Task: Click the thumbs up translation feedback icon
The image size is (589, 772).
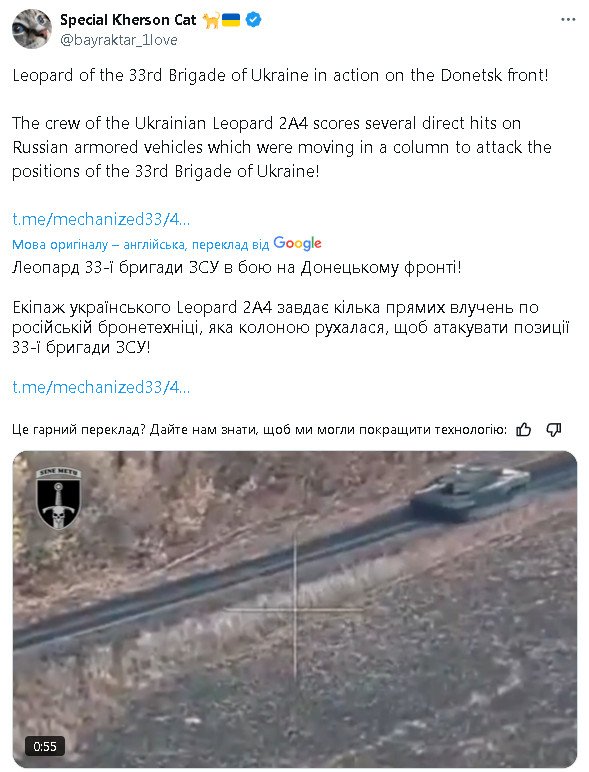Action: (524, 430)
